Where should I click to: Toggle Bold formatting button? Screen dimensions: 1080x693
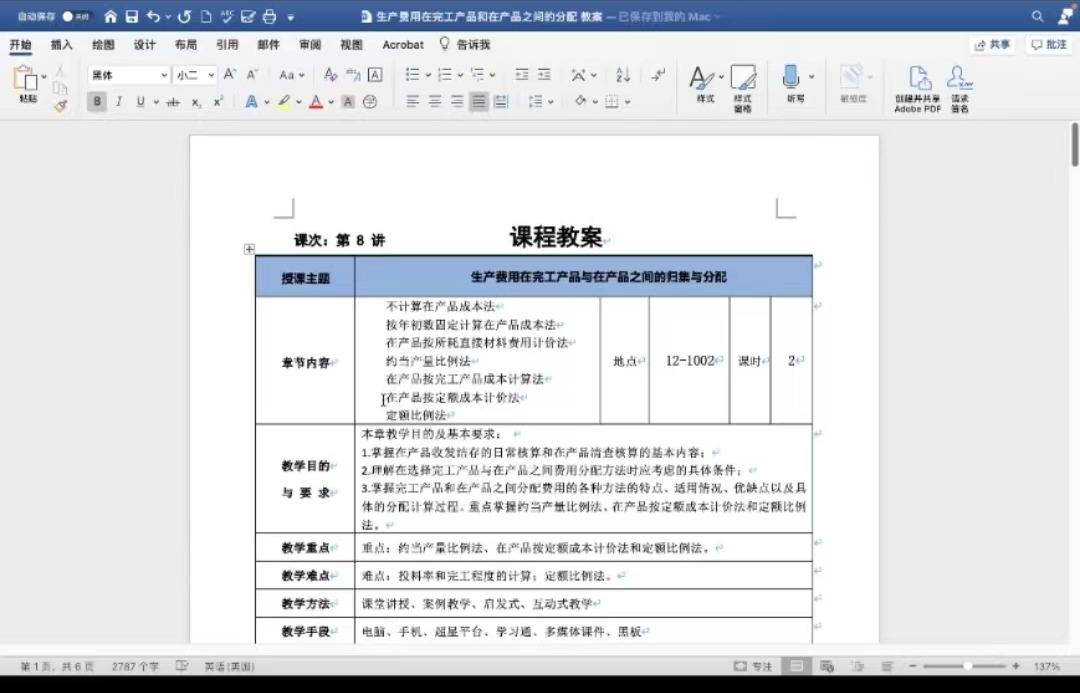[97, 101]
